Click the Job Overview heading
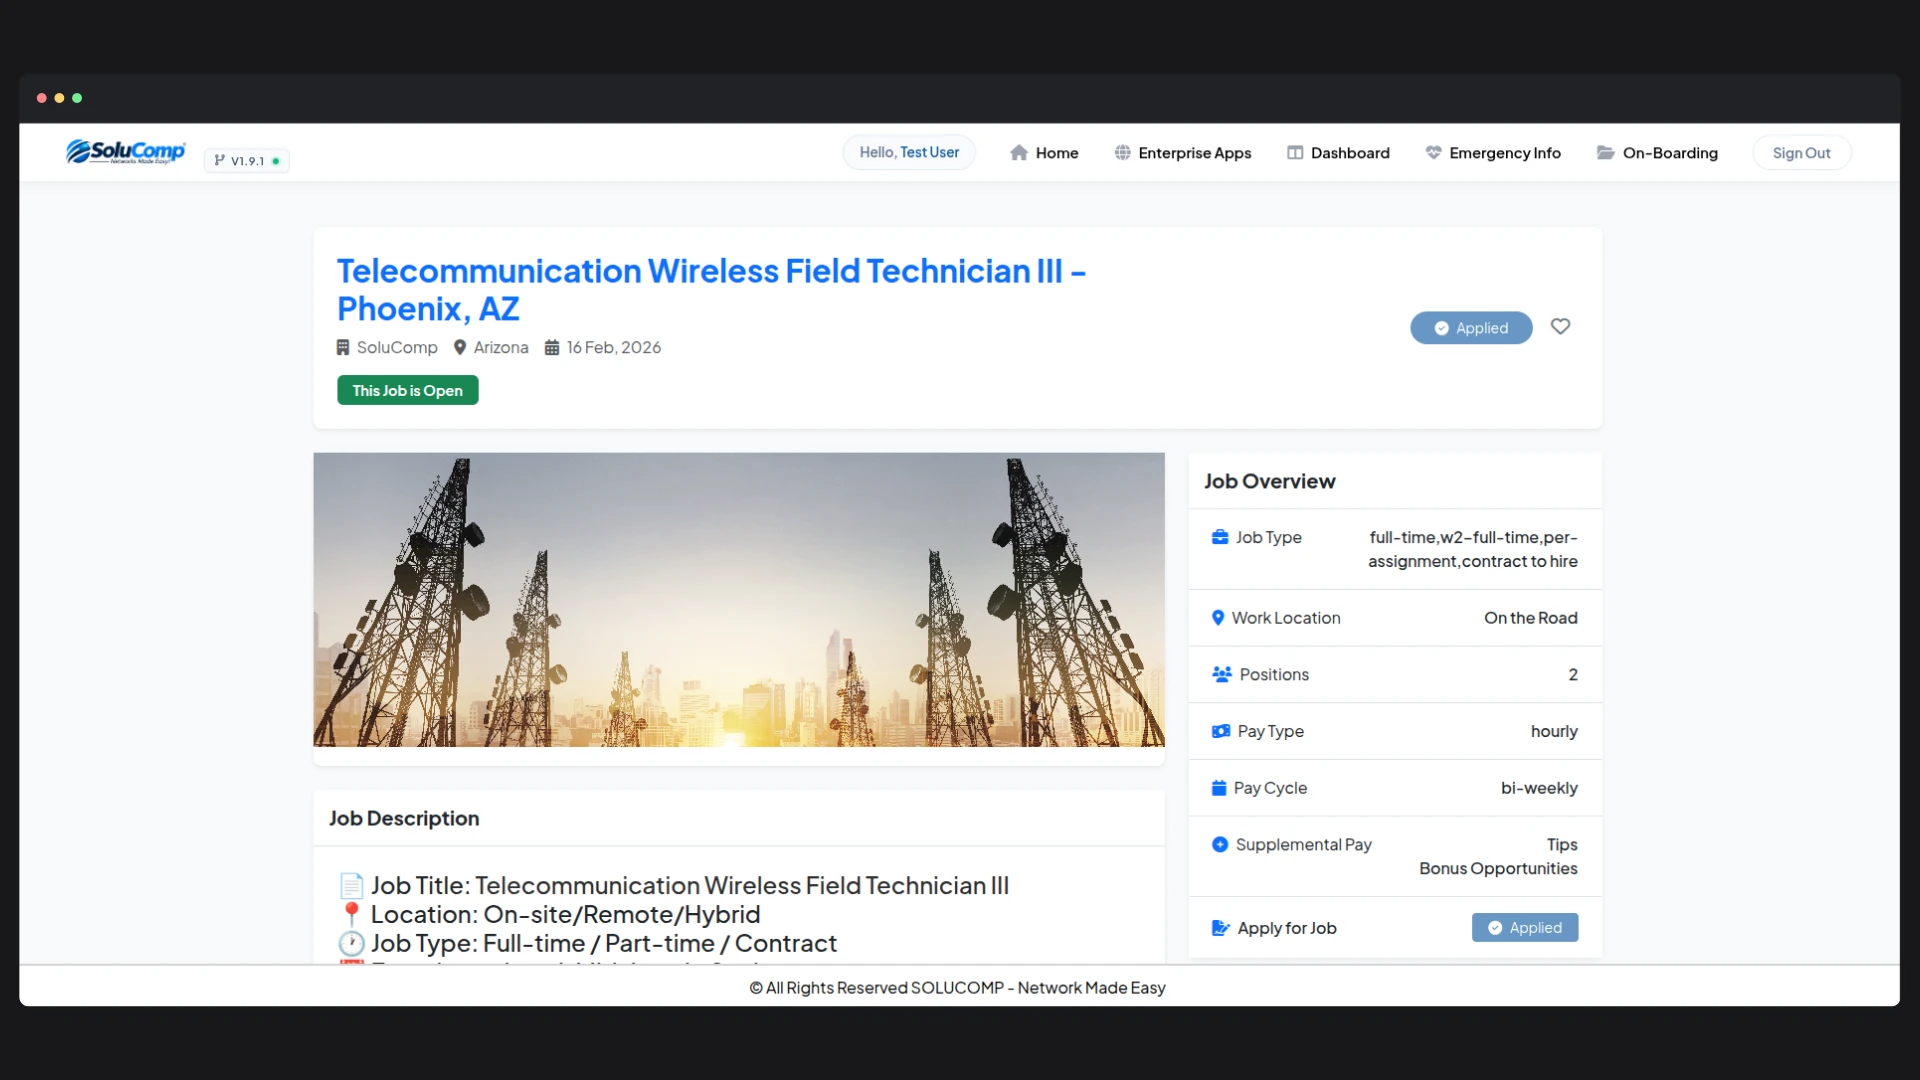The image size is (1920, 1080). point(1269,482)
